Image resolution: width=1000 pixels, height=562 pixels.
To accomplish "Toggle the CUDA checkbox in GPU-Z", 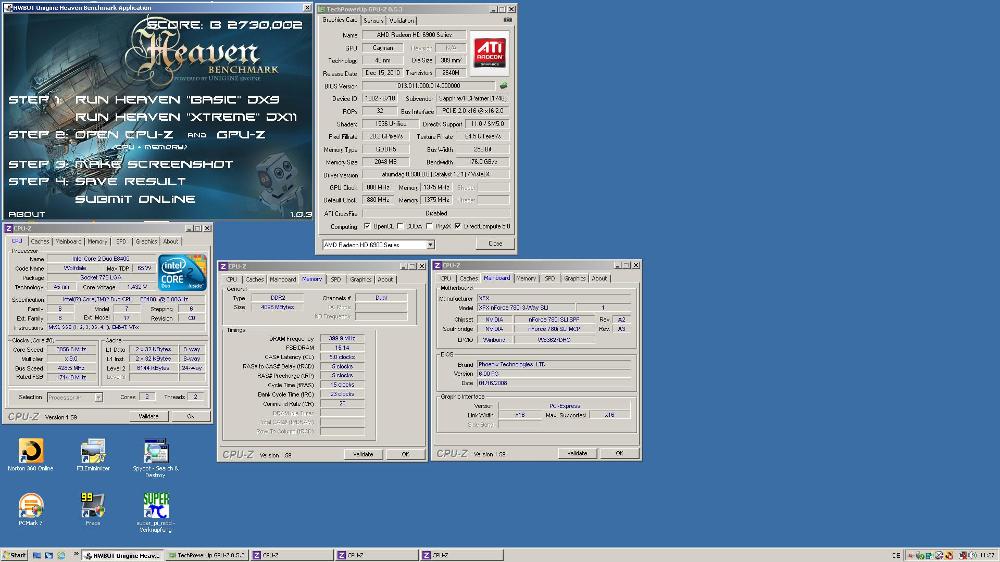I will (400, 226).
